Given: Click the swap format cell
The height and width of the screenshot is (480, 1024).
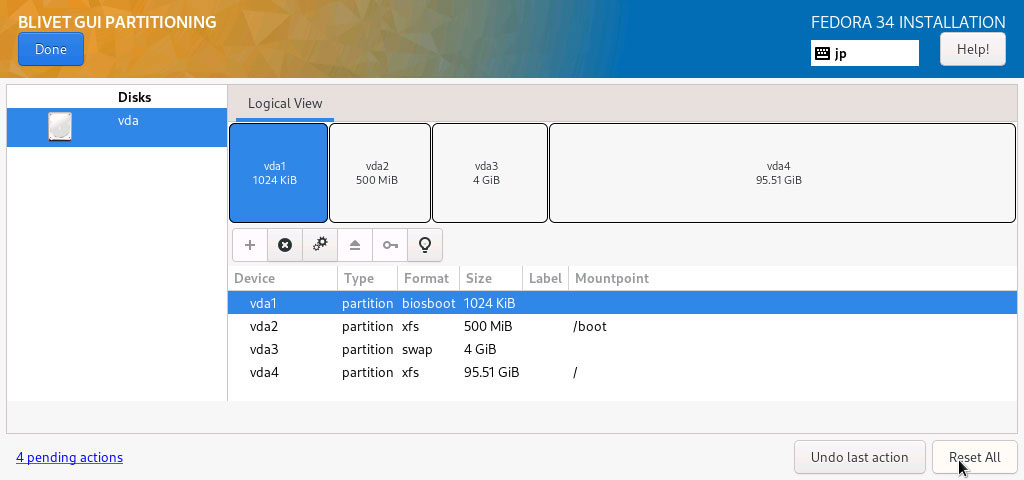Looking at the screenshot, I should (x=417, y=349).
